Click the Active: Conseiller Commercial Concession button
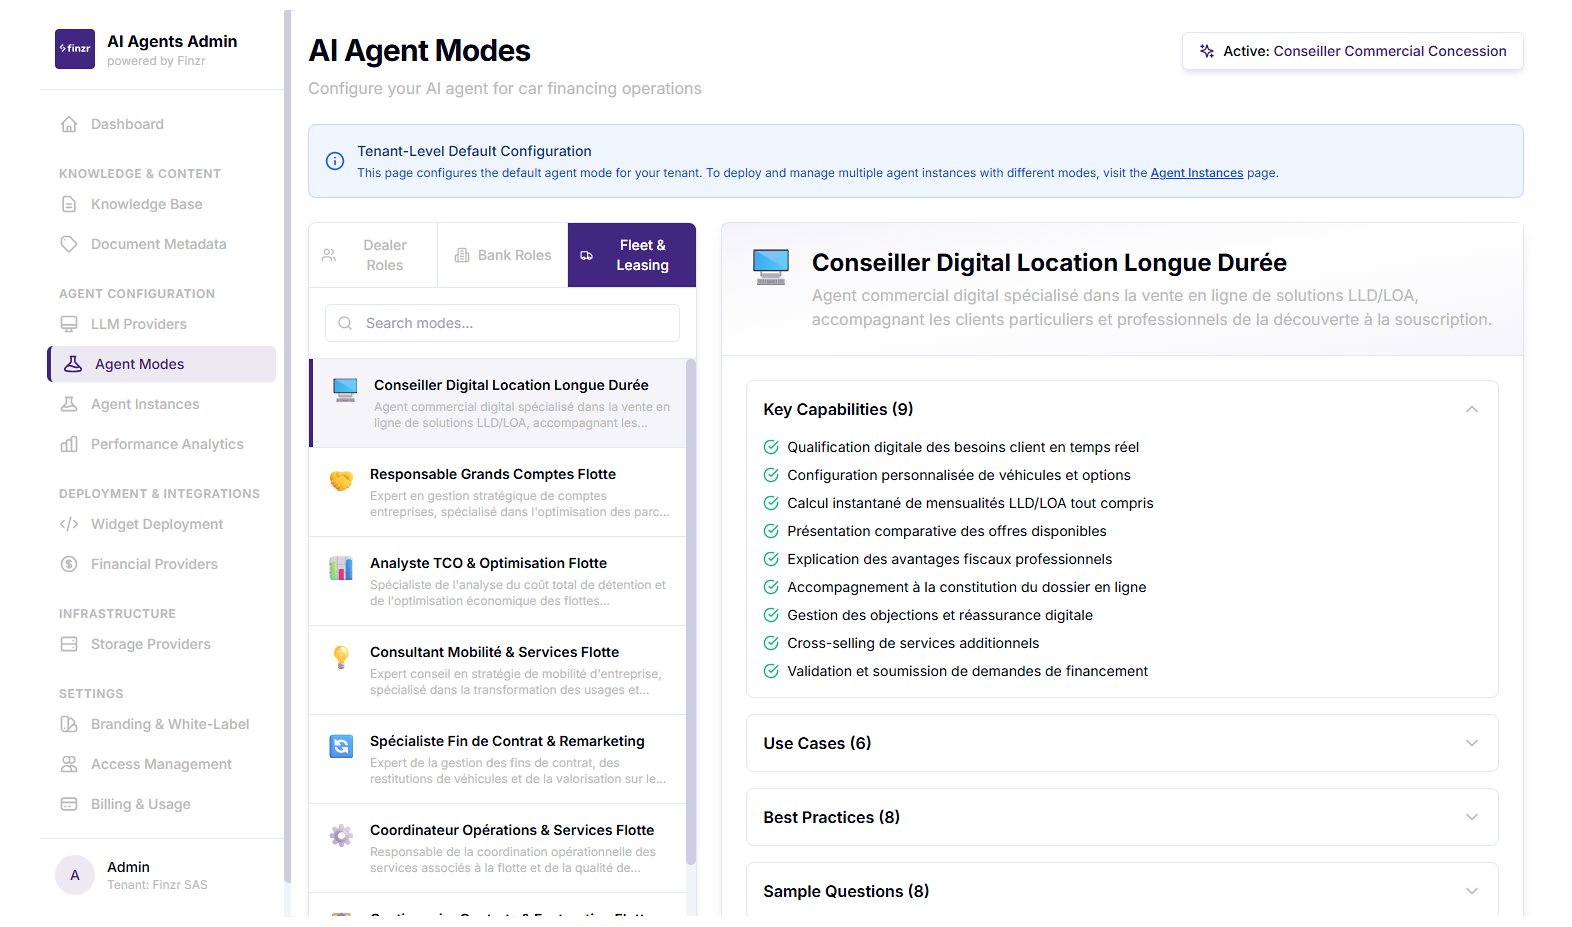The image size is (1572, 927). 1352,51
